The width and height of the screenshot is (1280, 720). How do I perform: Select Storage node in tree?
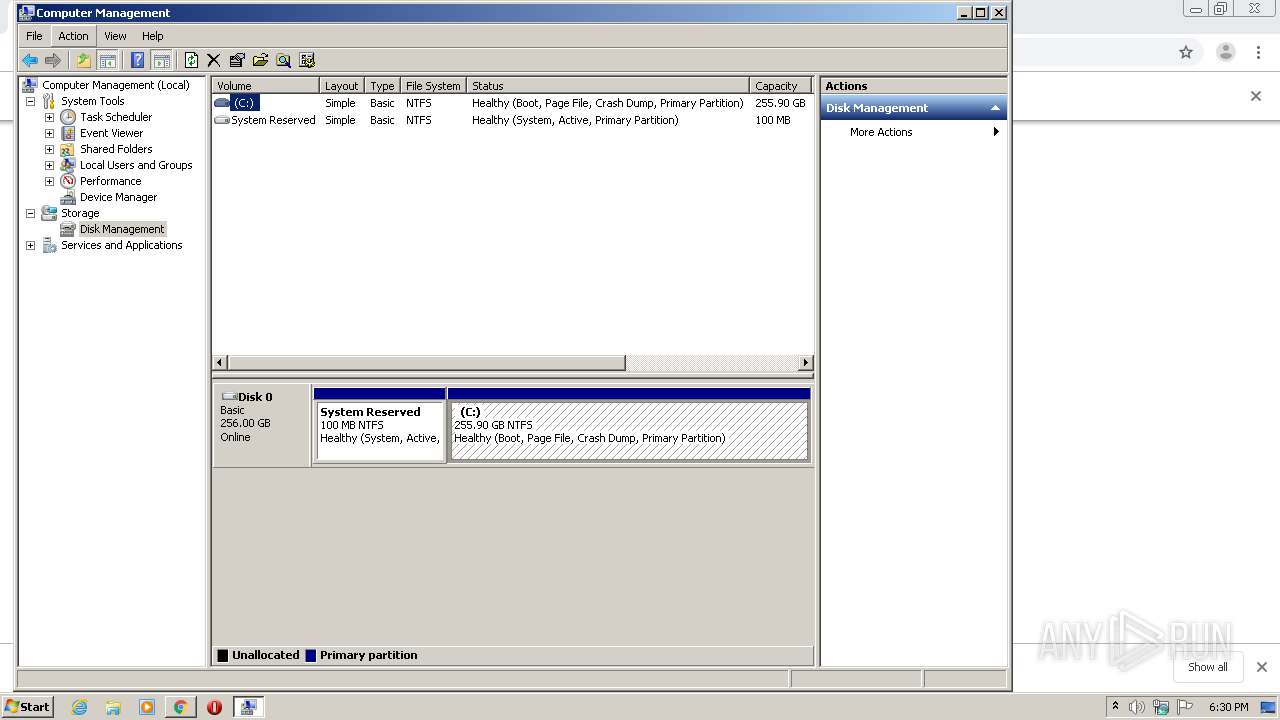(x=80, y=213)
